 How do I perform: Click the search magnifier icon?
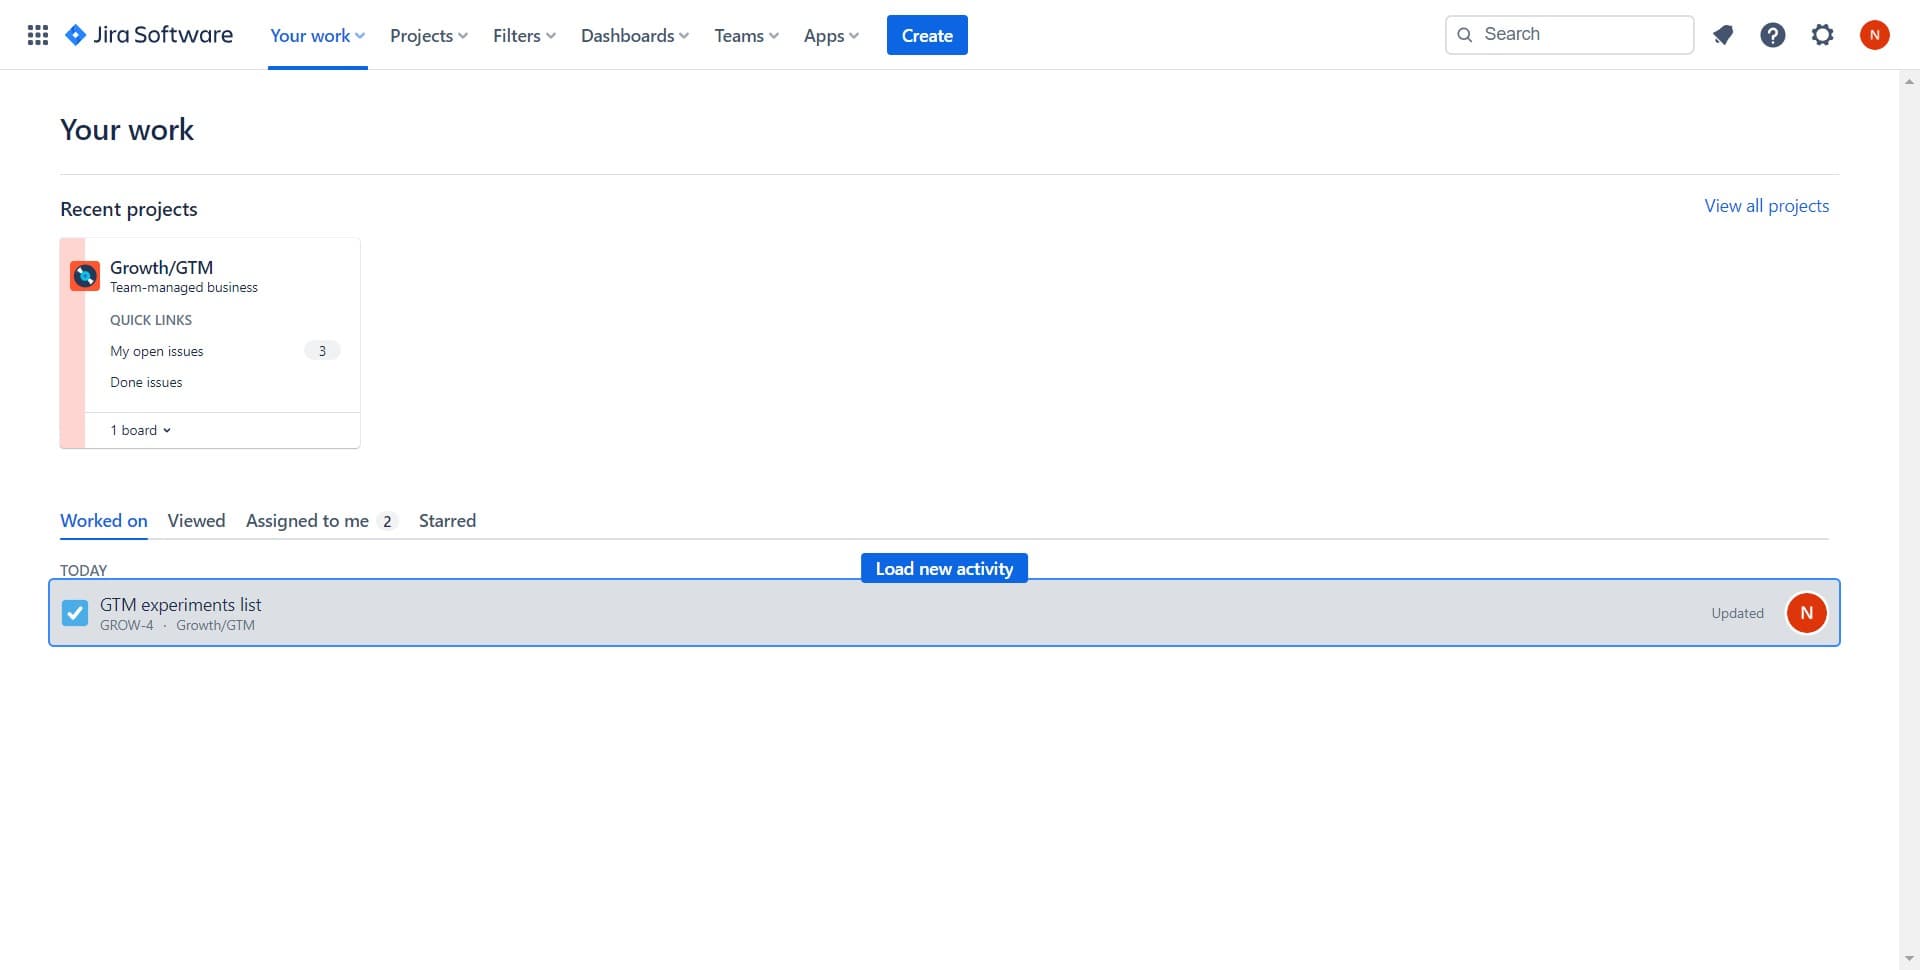click(x=1464, y=34)
